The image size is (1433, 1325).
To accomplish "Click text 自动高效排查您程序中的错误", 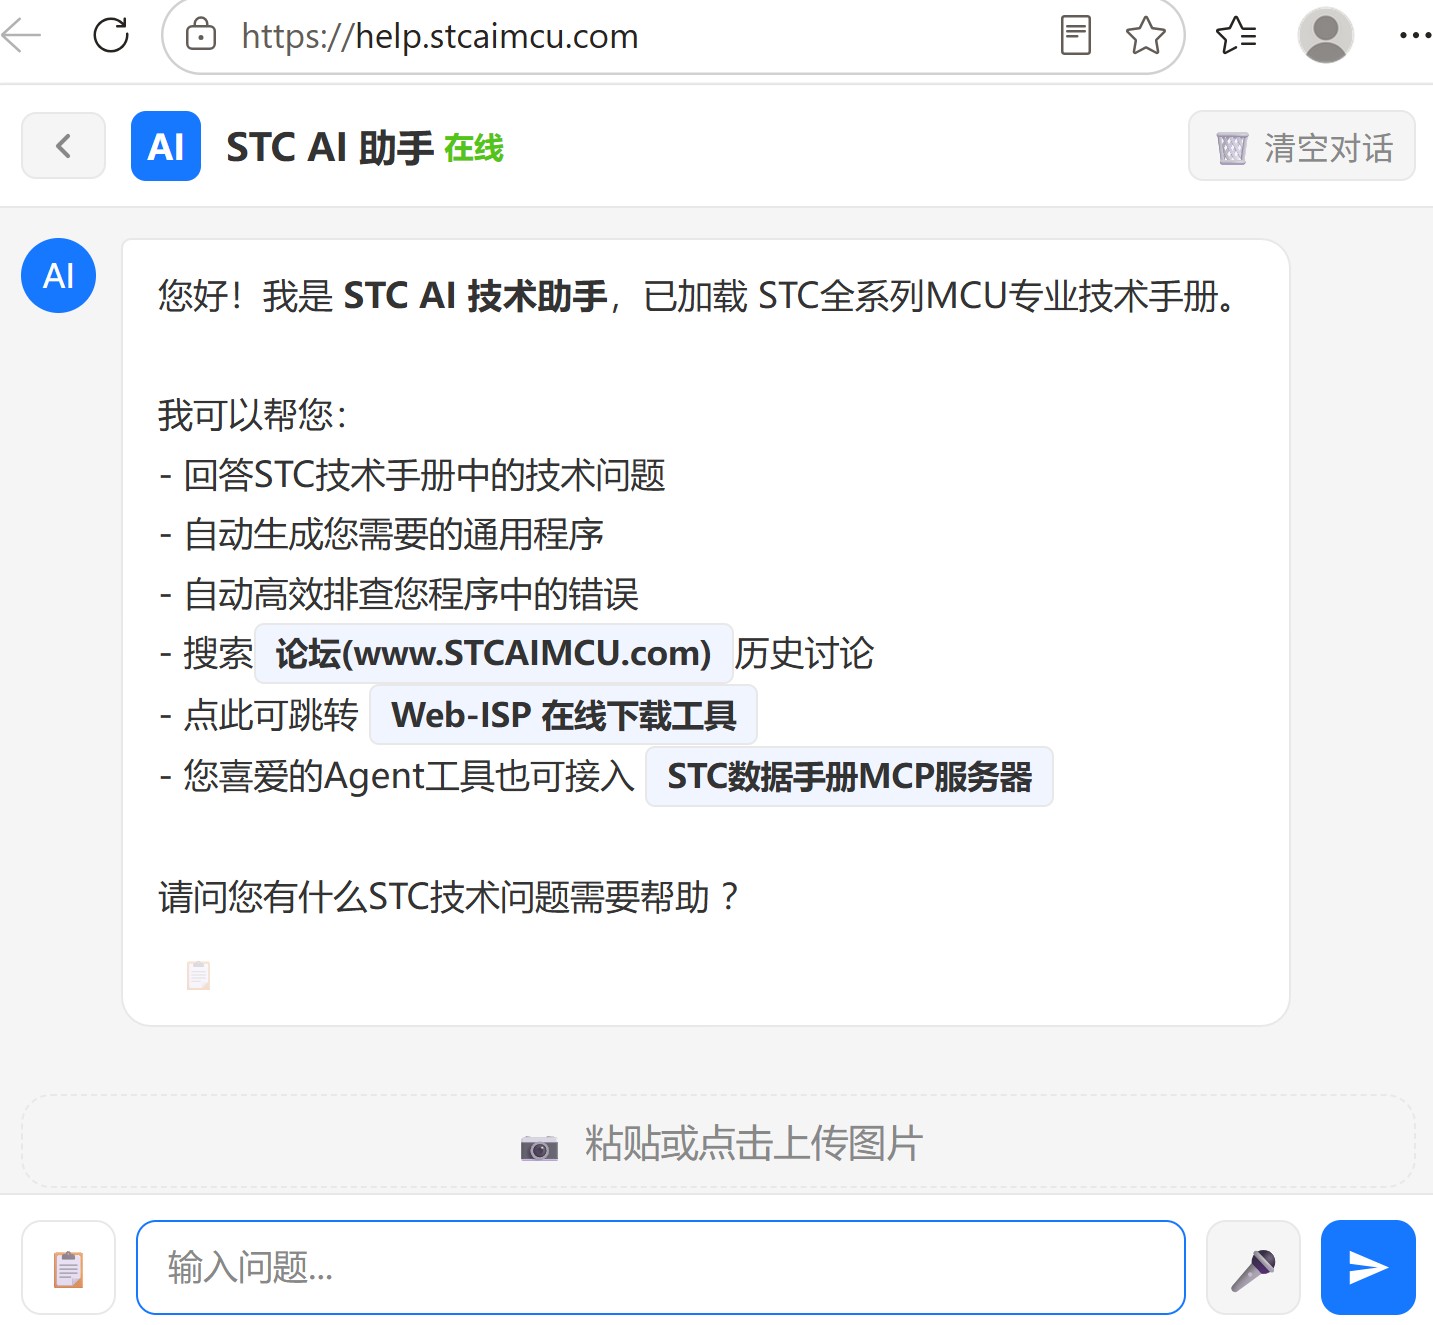I will pyautogui.click(x=412, y=594).
